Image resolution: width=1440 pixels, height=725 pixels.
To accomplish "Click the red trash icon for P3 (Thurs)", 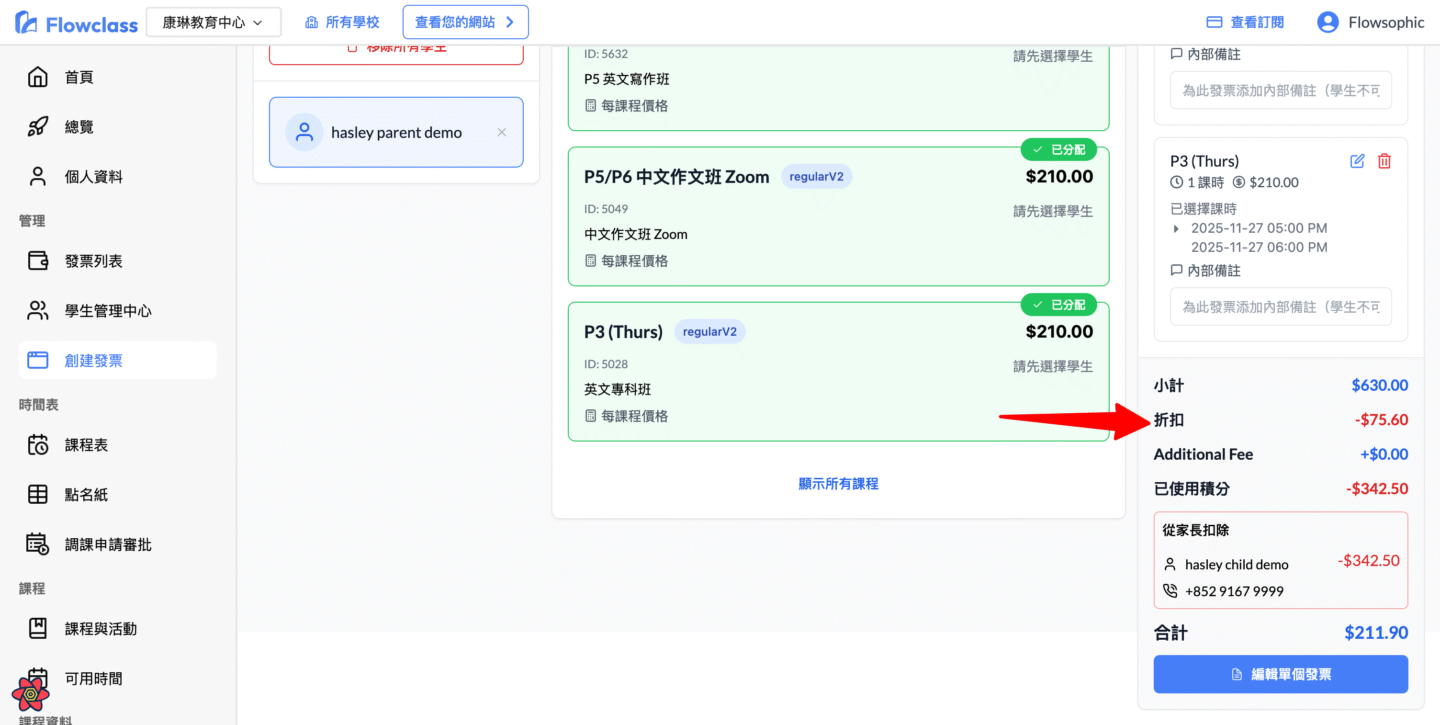I will pos(1384,161).
